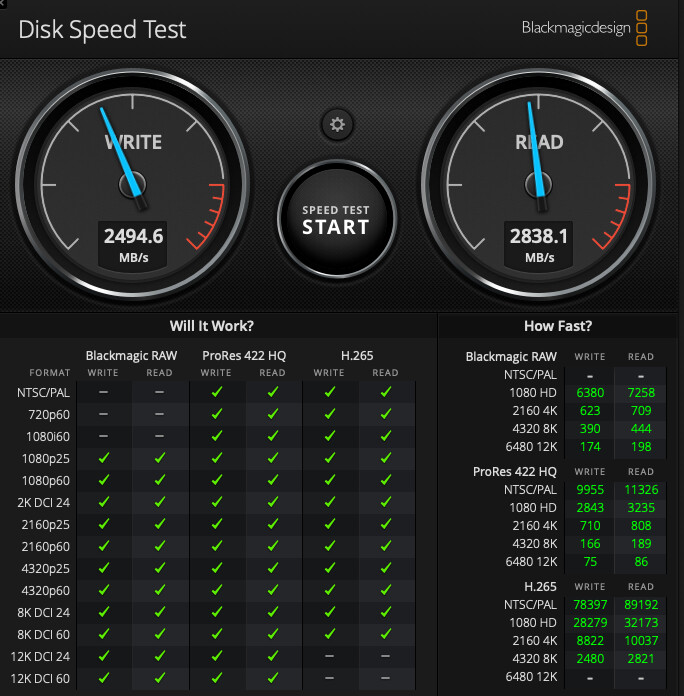This screenshot has width=684, height=696.
Task: Click the Blackmagicdesign logo squares
Action: [x=641, y=28]
